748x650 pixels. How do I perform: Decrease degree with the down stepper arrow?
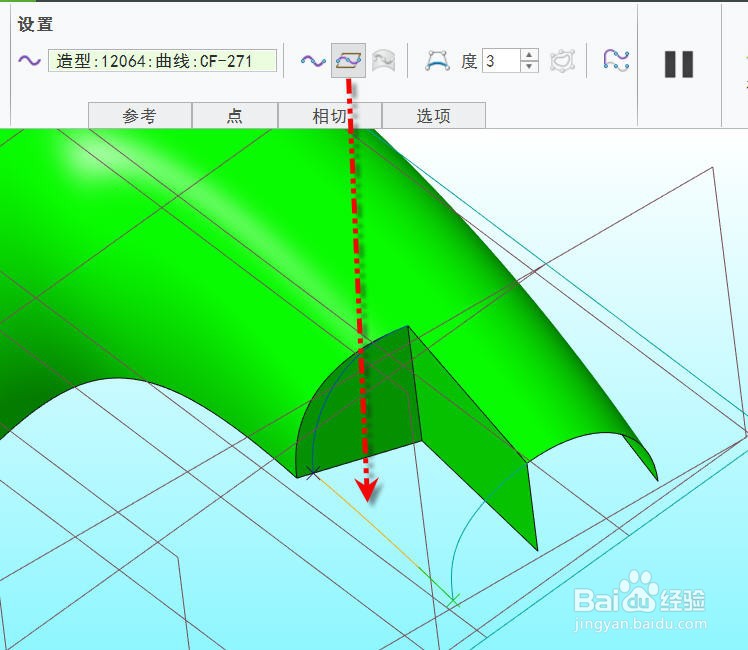pyautogui.click(x=529, y=67)
